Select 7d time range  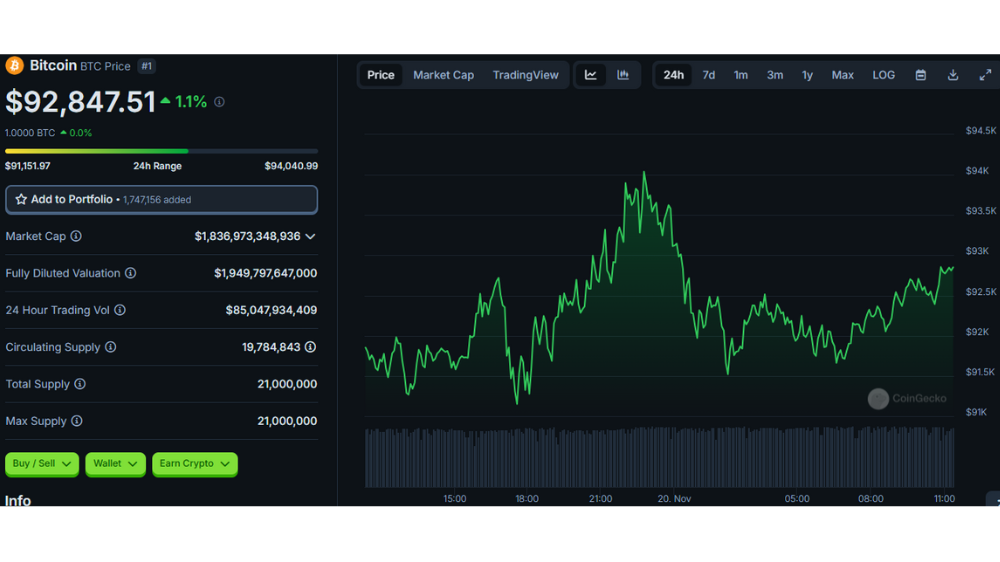click(x=709, y=75)
